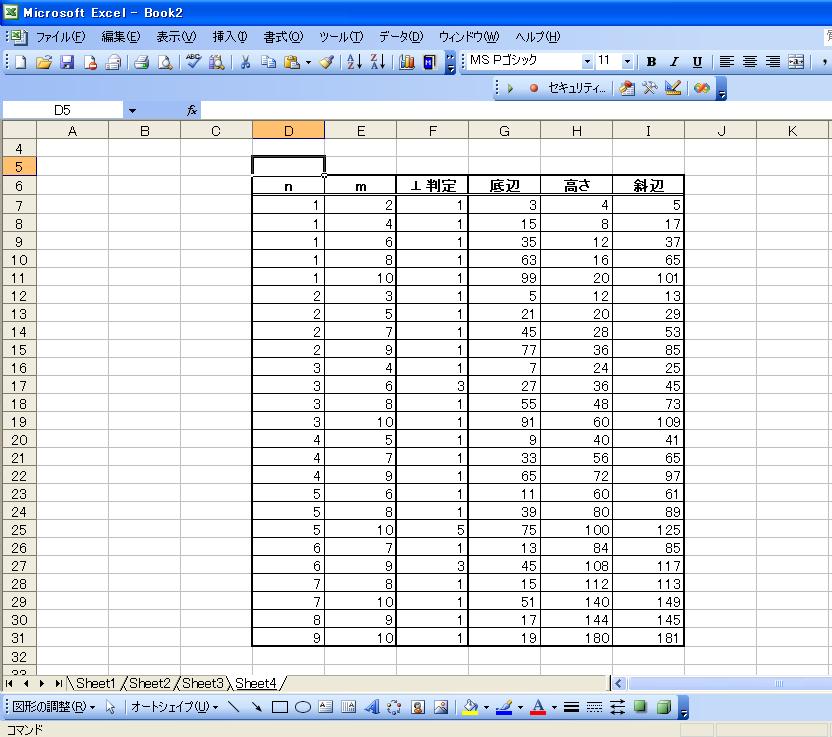The height and width of the screenshot is (737, 832).
Task: Open Shadow Style green square icon
Action: (640, 707)
